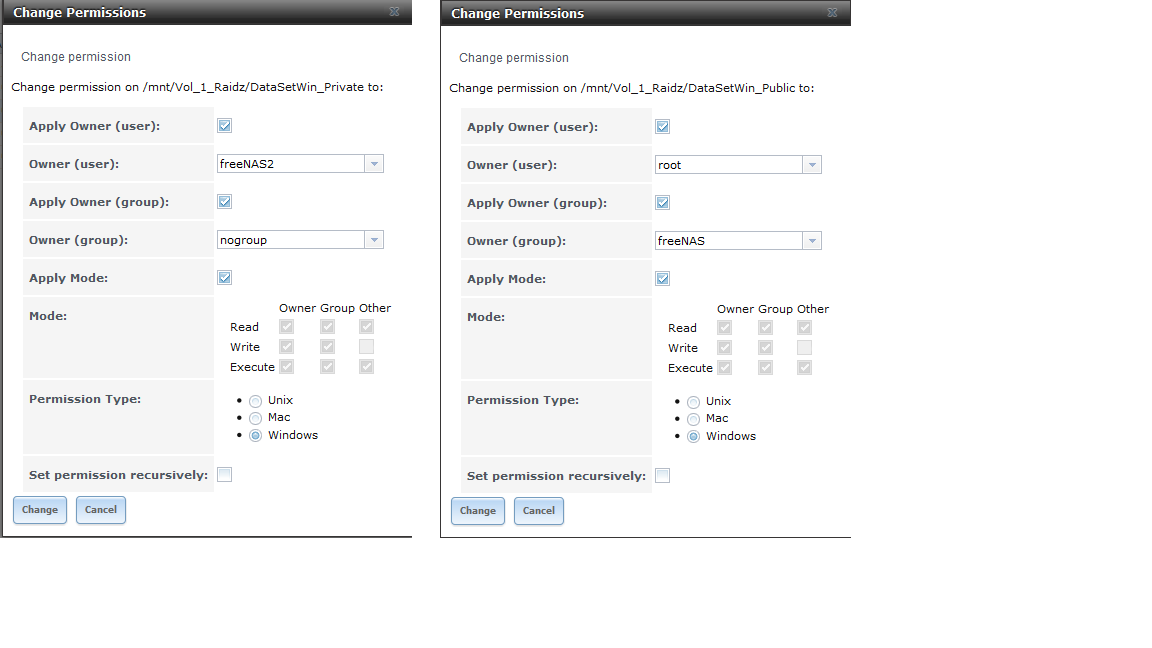Viewport: 1152px width, 648px height.
Task: Enable Set permission recursively in DataSetWin_Private dialog
Action: pos(225,475)
